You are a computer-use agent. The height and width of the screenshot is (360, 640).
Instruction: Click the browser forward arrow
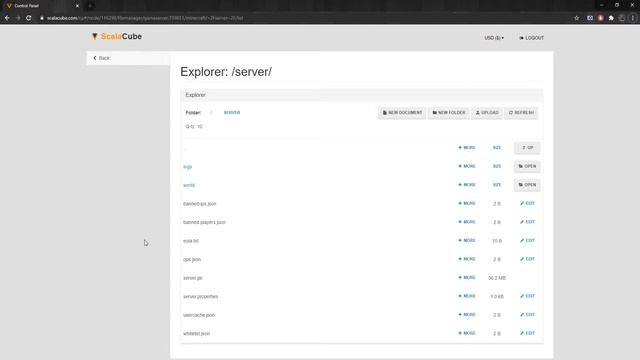coord(18,18)
